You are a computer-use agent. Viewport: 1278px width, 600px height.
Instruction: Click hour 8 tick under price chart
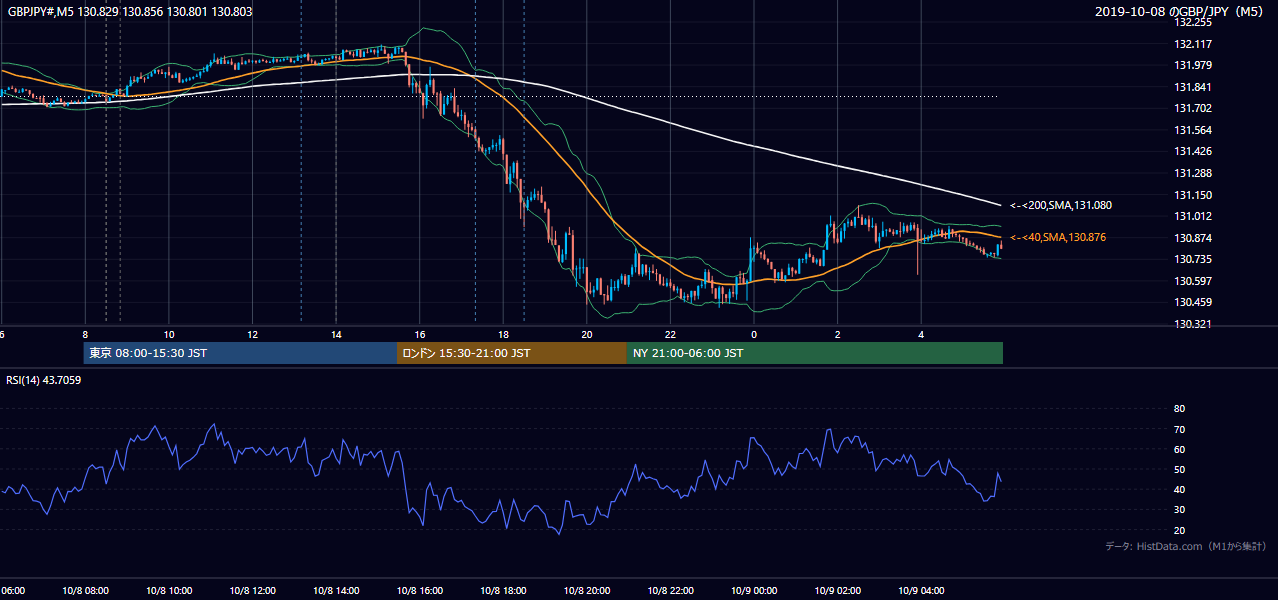coord(85,334)
